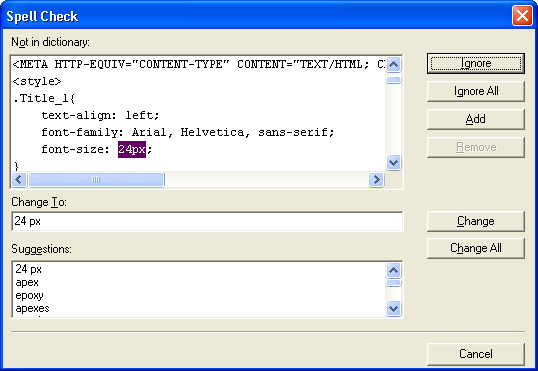Select the 'apexes' suggestion
The height and width of the screenshot is (371, 538).
tap(32, 308)
